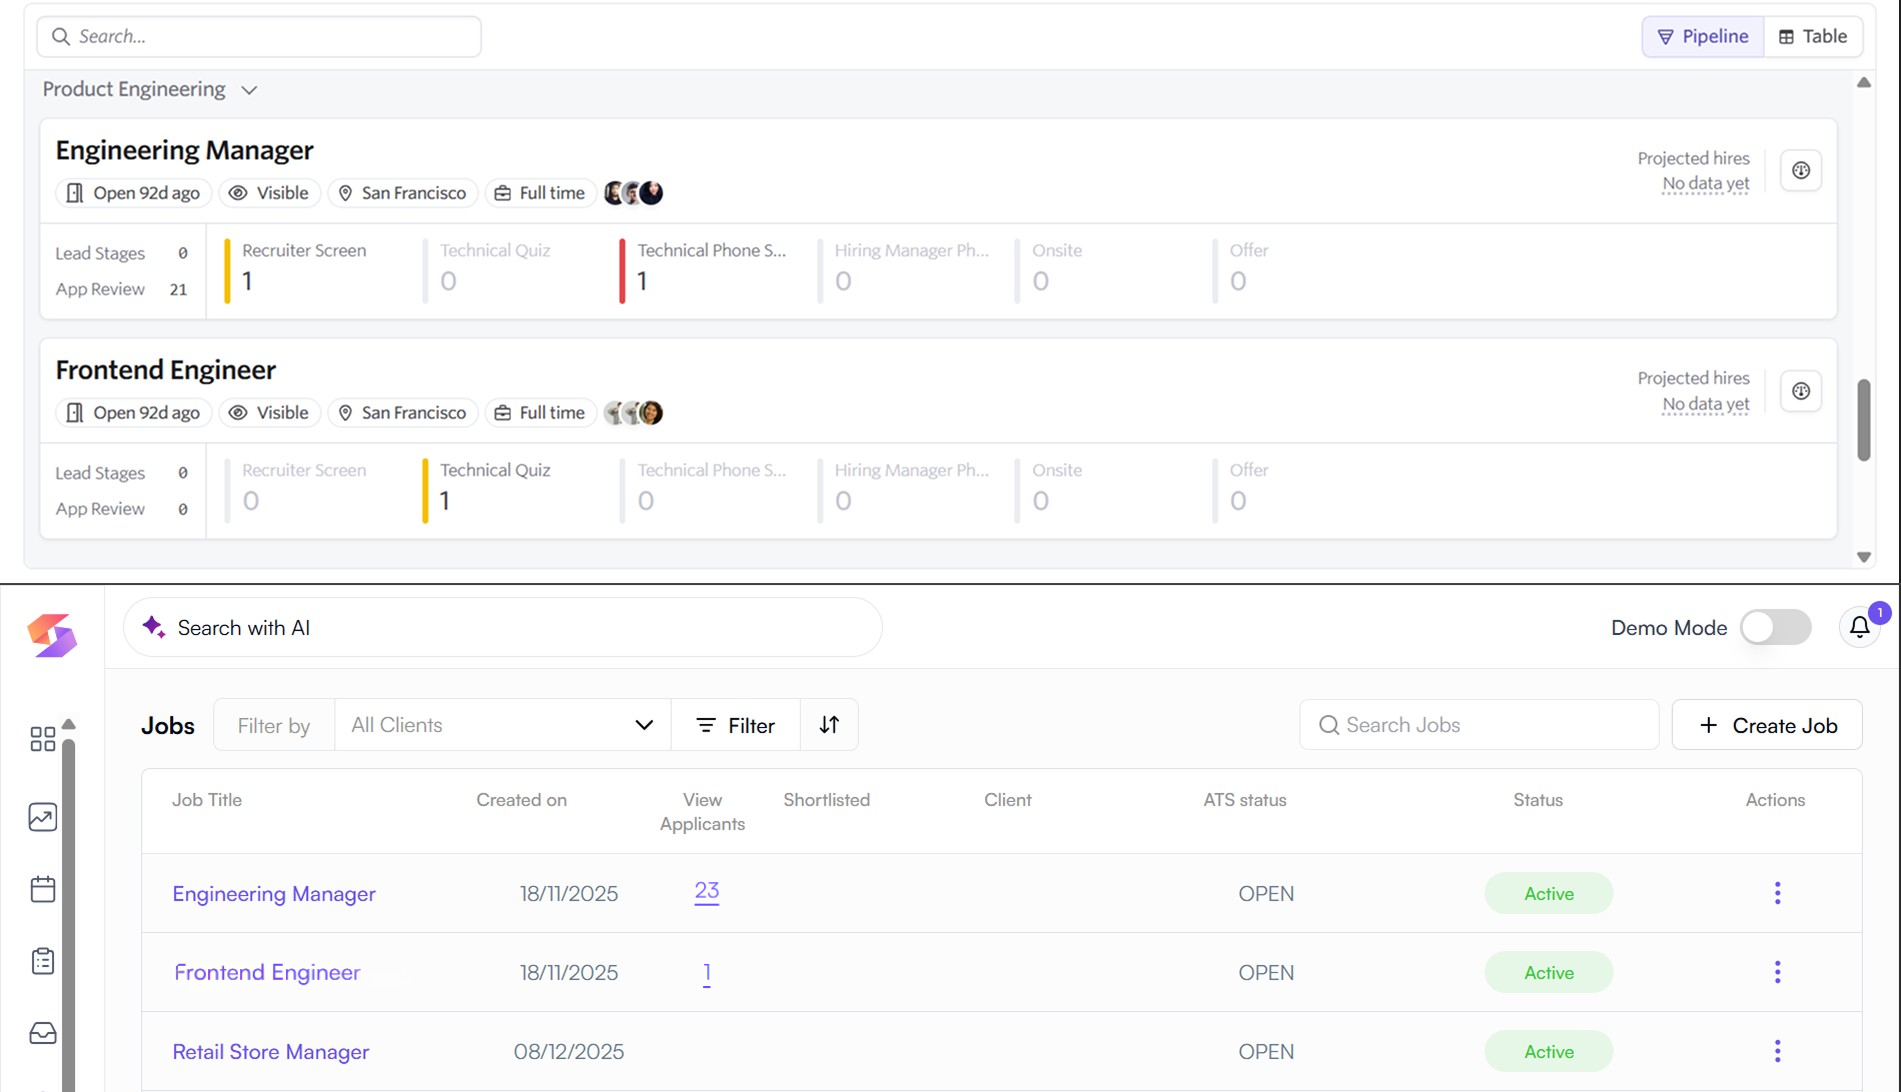Toggle Visible badge on Frontend Engineer card
Image resolution: width=1901 pixels, height=1092 pixels.
point(269,413)
